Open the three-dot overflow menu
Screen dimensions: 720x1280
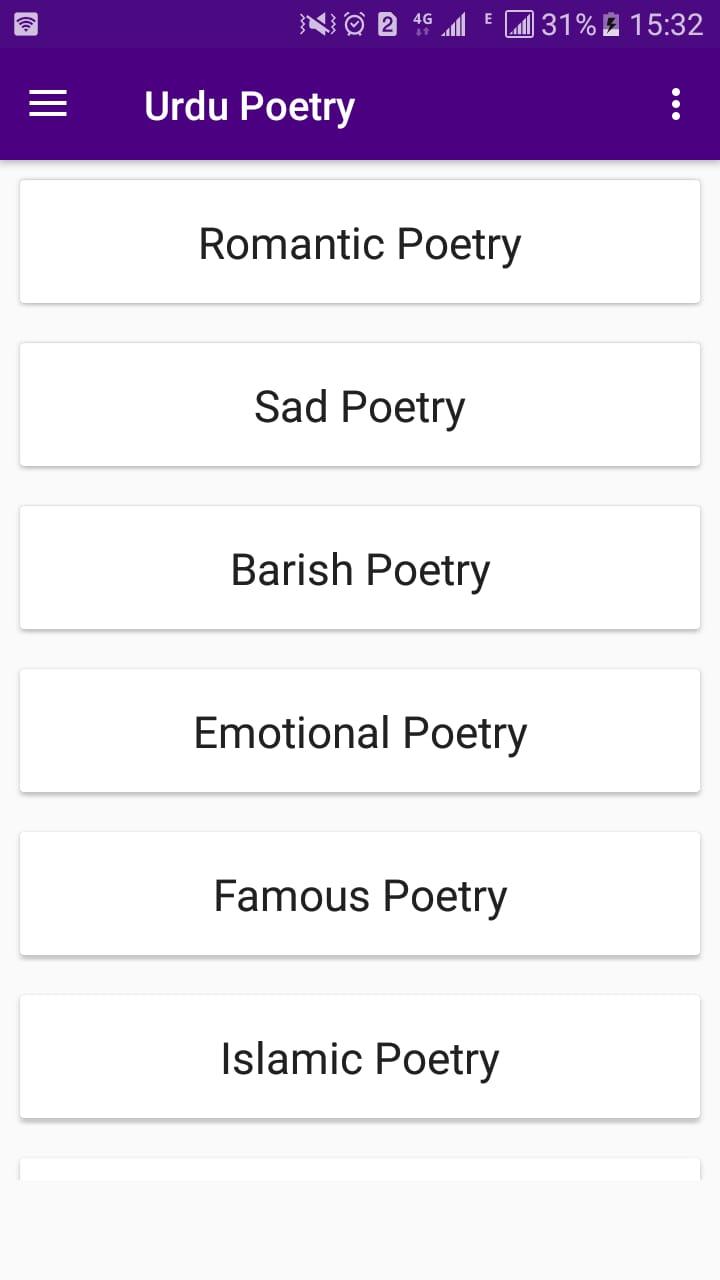(x=676, y=104)
